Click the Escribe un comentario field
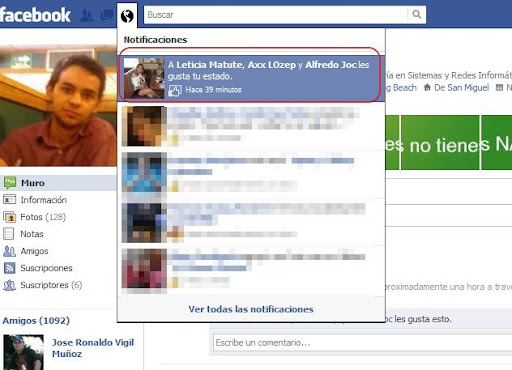This screenshot has width=512, height=370. [x=363, y=343]
